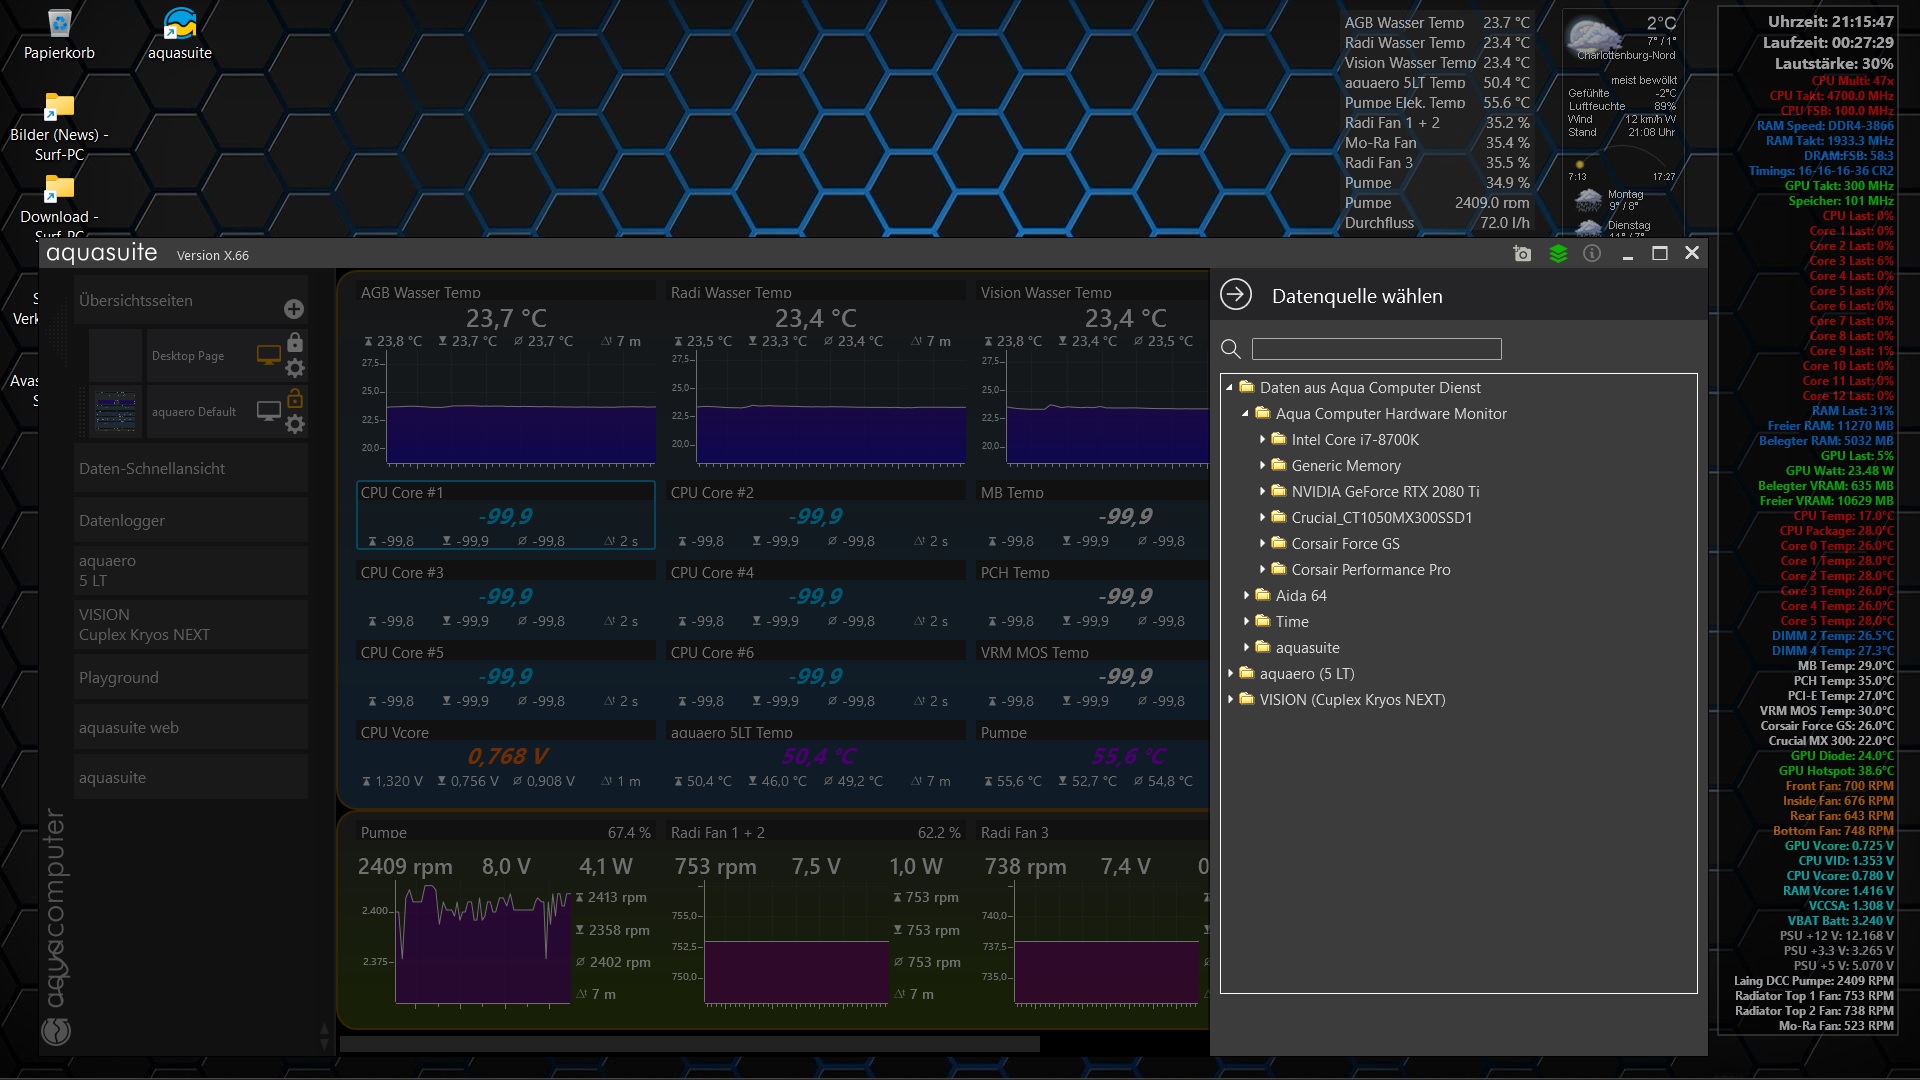Viewport: 1920px width, 1080px height.
Task: Open Datenlogger in sidebar
Action: coord(190,520)
